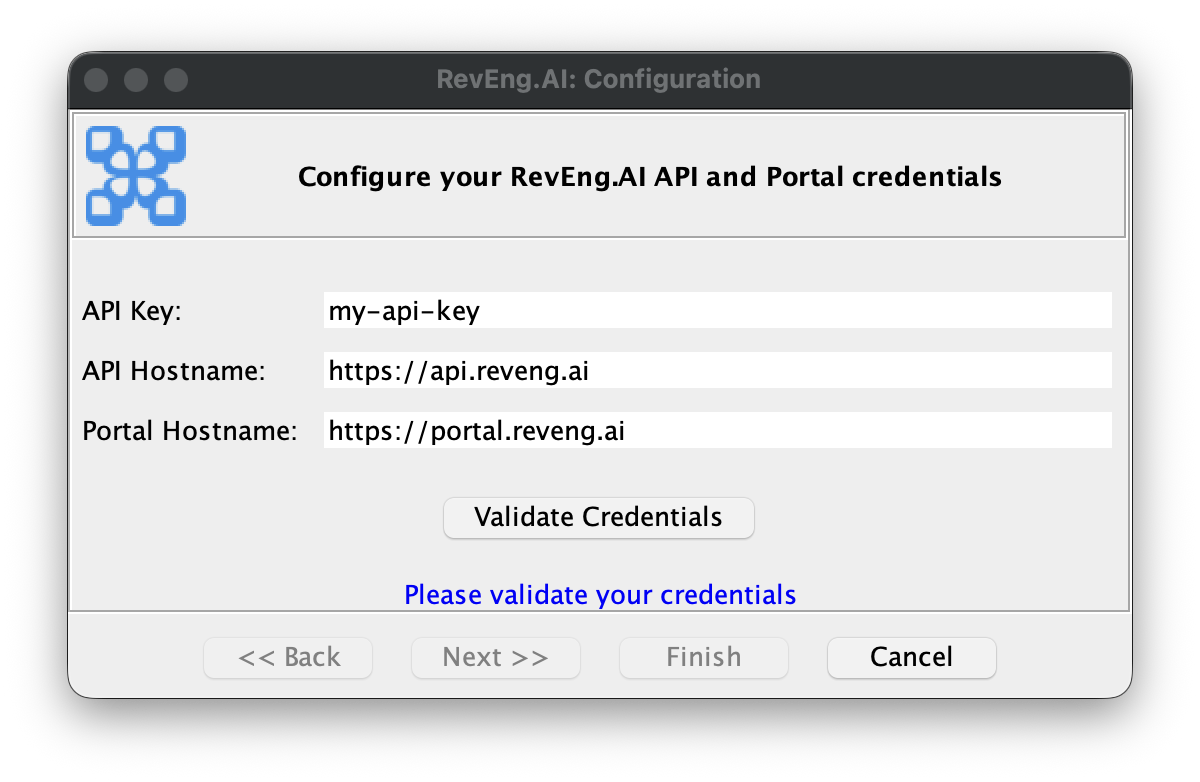
Task: Click the https://portal.reveng.ai URL text
Action: click(x=475, y=431)
